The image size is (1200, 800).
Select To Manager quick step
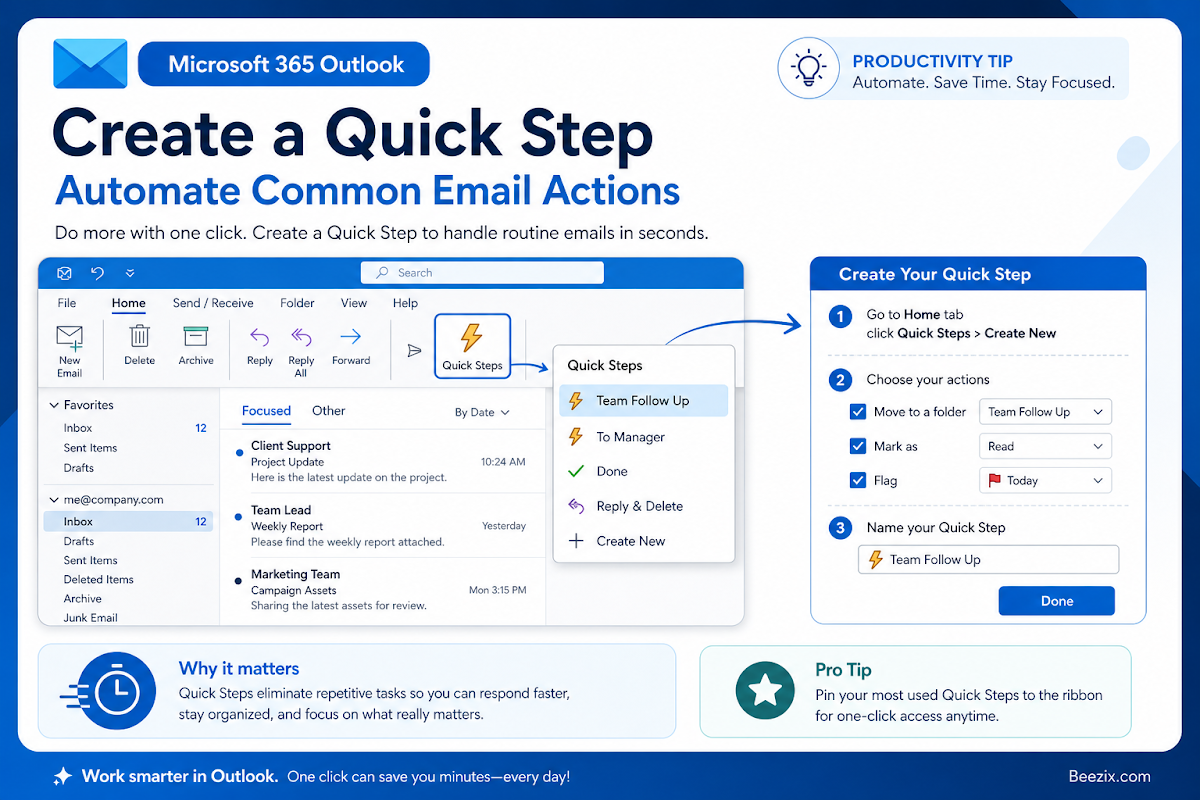tap(641, 437)
